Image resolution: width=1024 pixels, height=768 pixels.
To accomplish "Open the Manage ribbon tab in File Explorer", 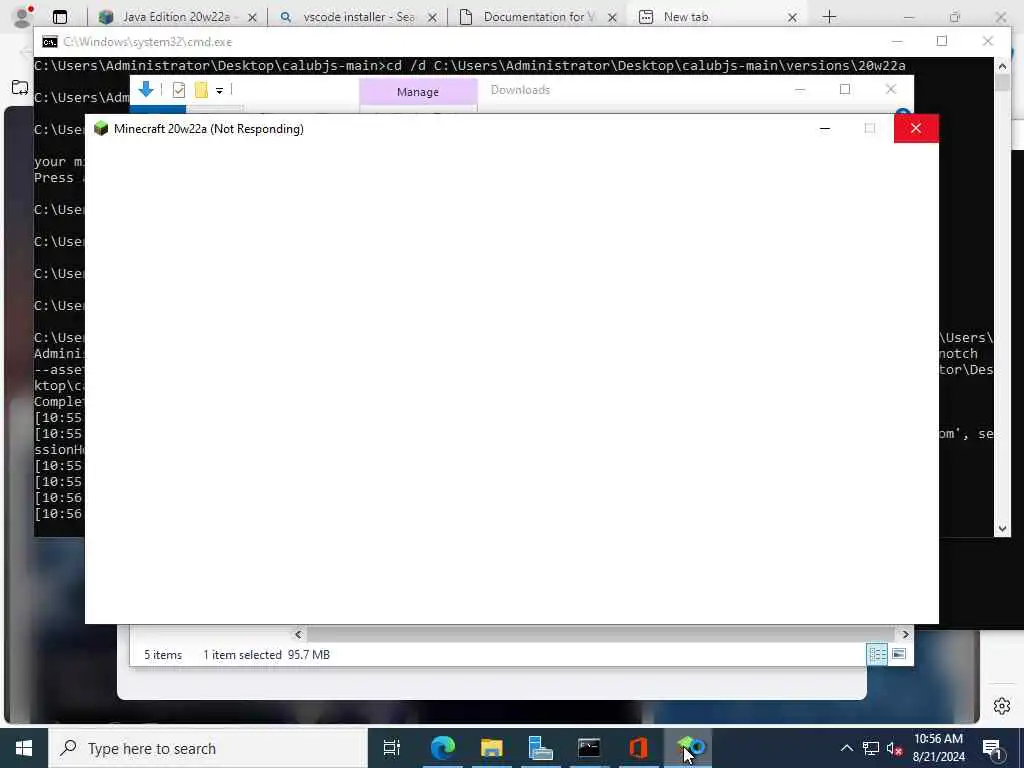I will 418,92.
